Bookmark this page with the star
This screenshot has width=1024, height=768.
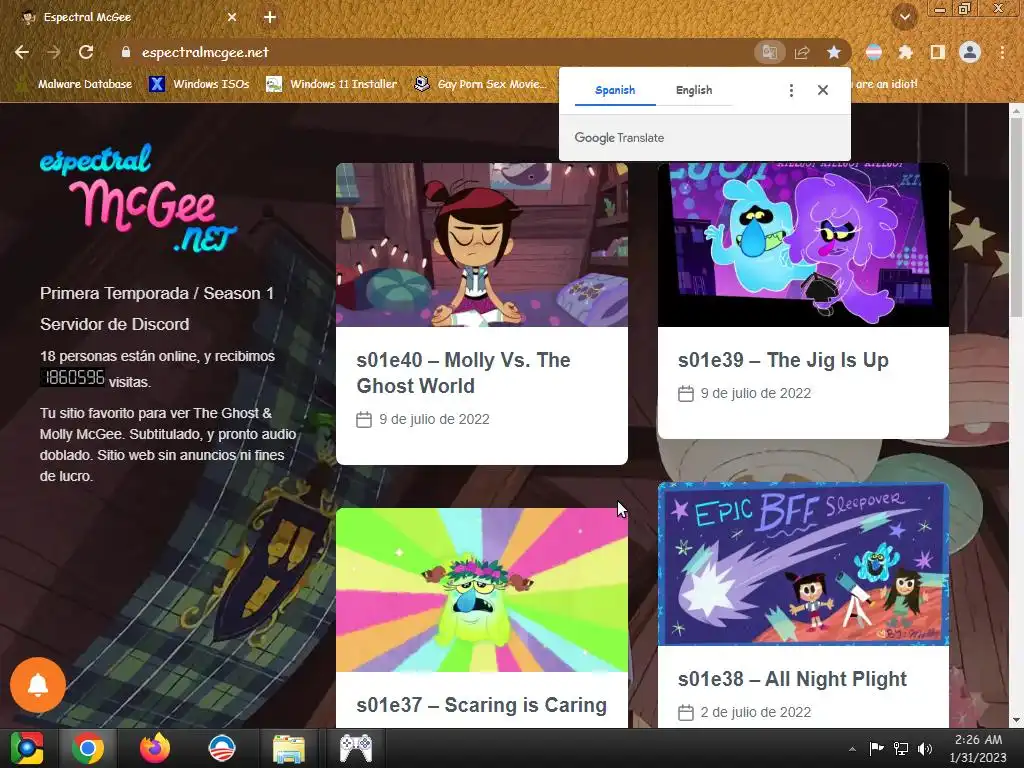[x=834, y=52]
